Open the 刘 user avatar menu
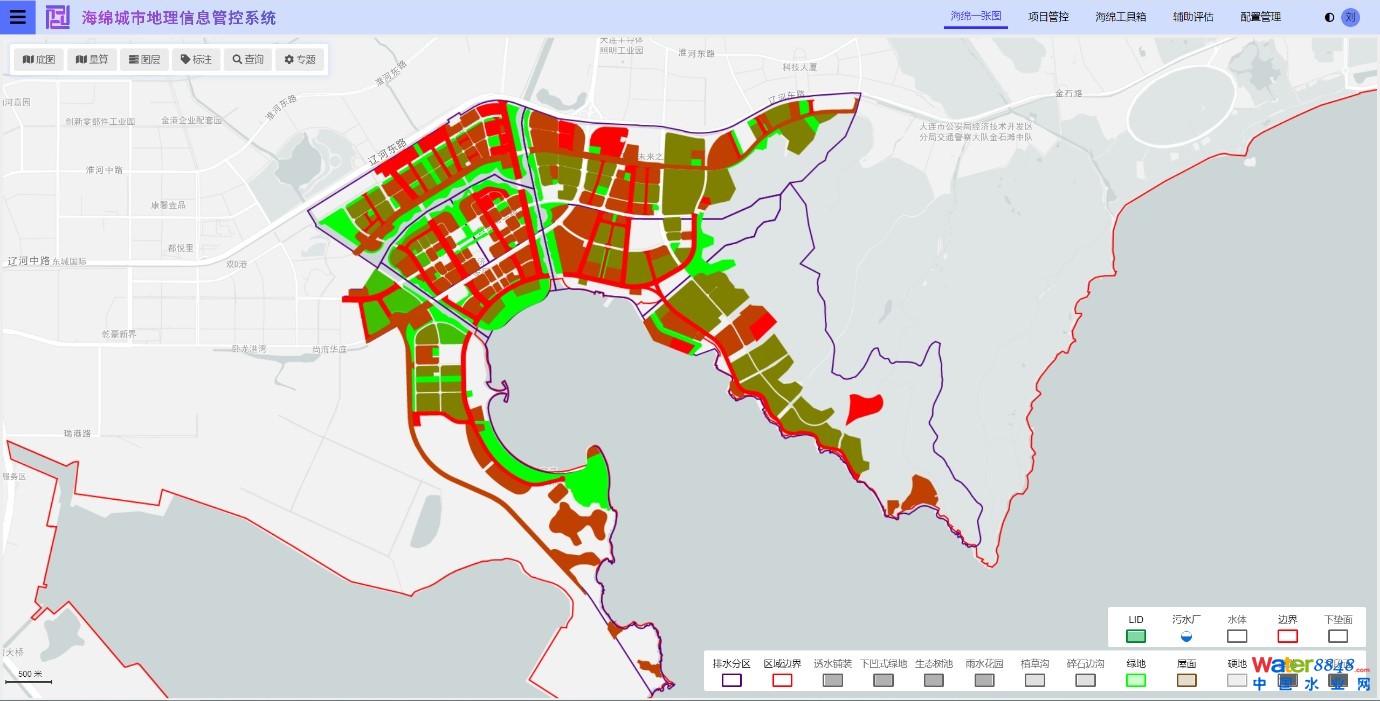The height and width of the screenshot is (701, 1380). [x=1350, y=17]
